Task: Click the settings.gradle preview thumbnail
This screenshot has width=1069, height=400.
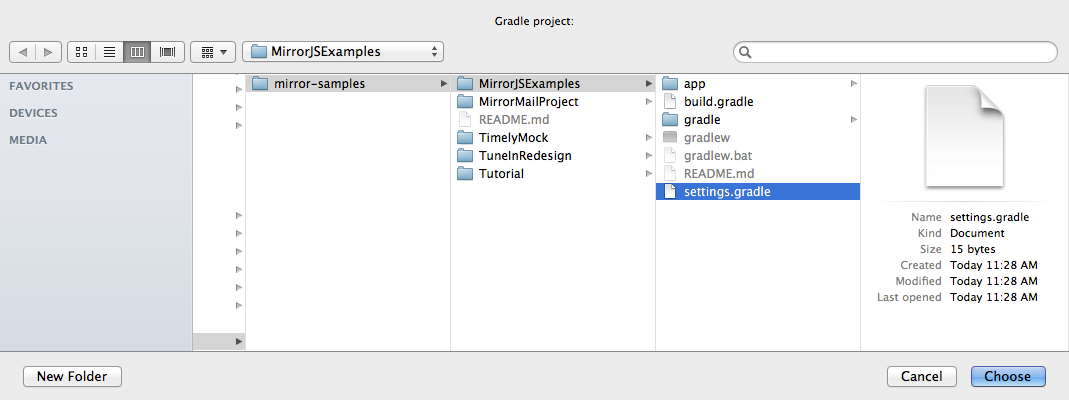Action: tap(963, 136)
